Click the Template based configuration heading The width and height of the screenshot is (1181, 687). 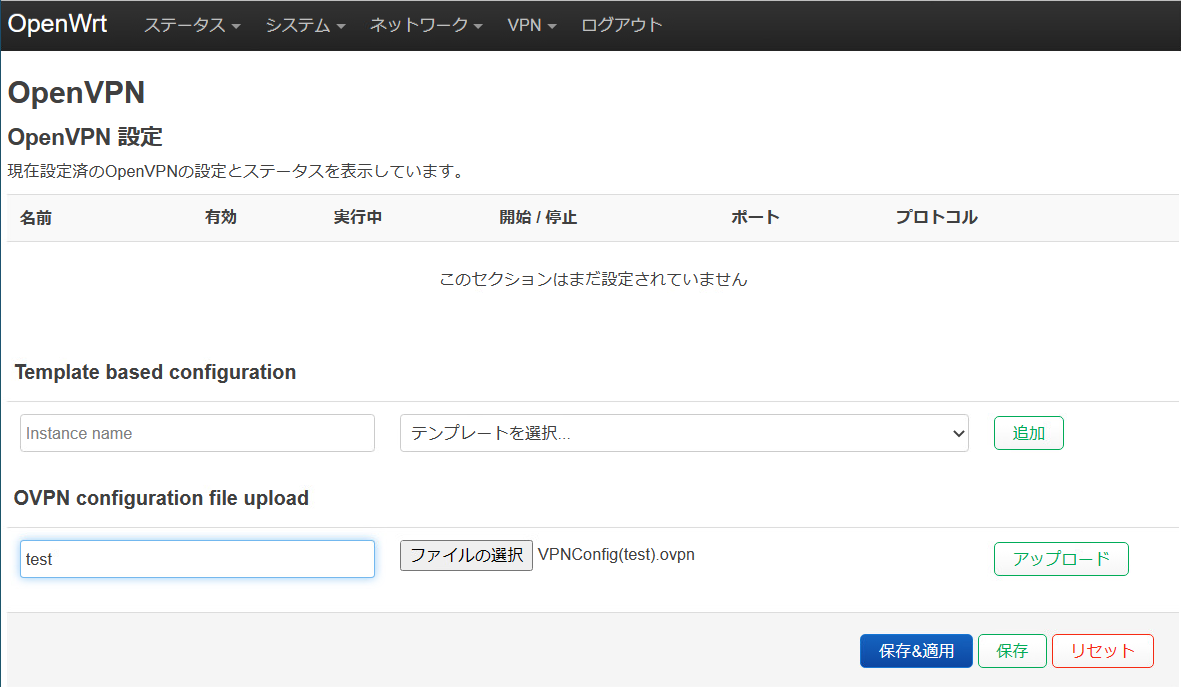pyautogui.click(x=155, y=372)
